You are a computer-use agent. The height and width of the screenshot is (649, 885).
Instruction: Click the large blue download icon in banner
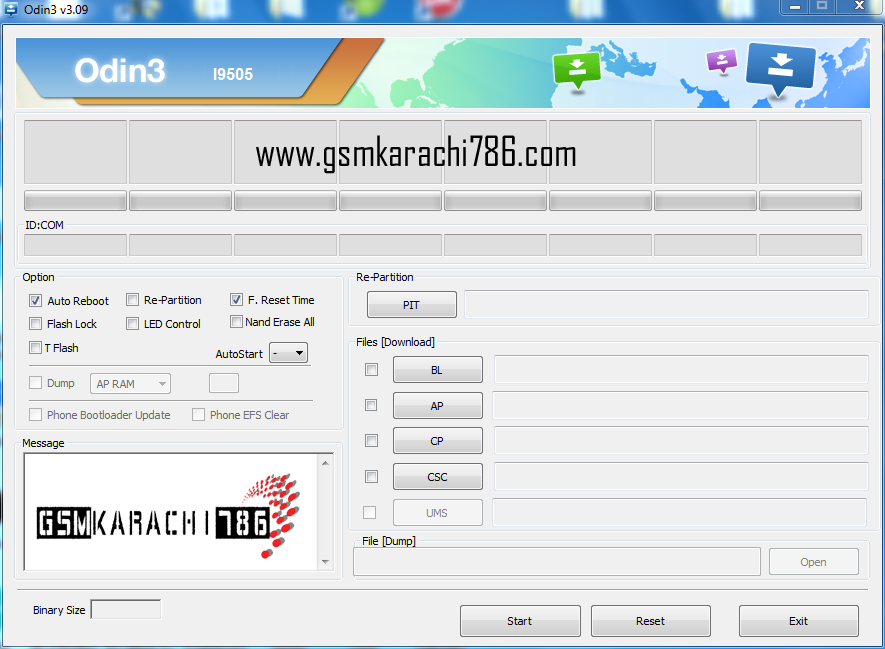781,68
